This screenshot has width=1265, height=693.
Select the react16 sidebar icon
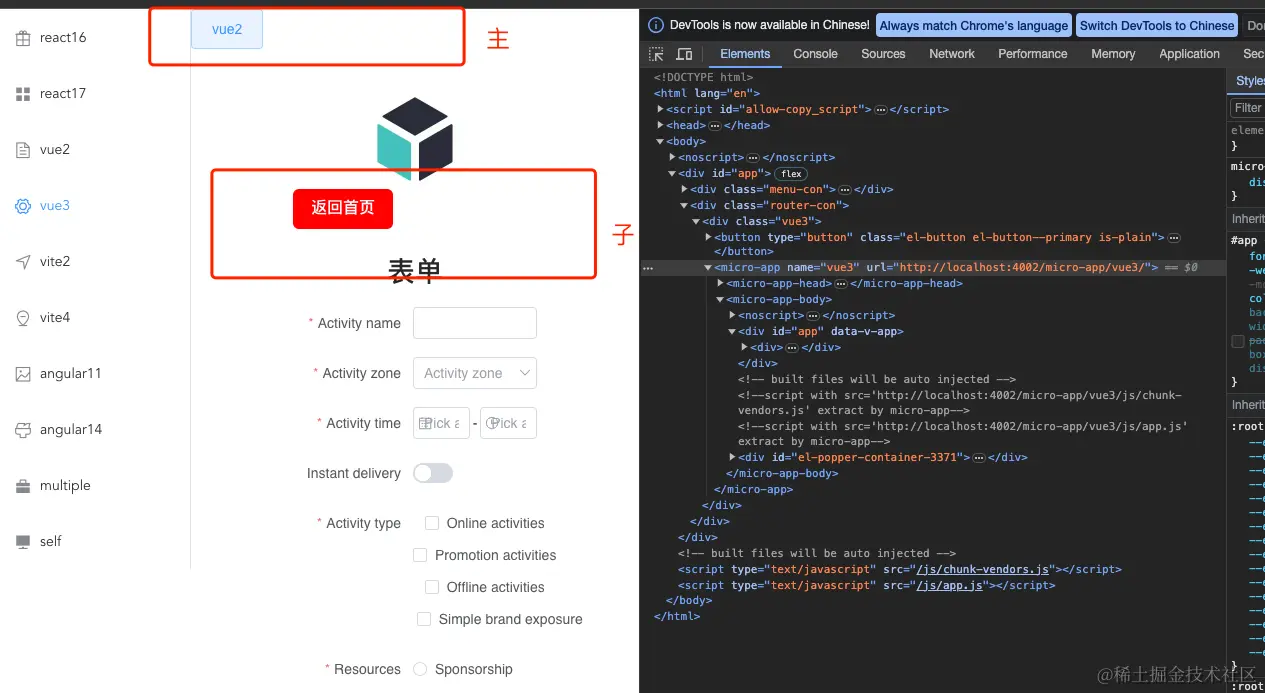tap(22, 37)
